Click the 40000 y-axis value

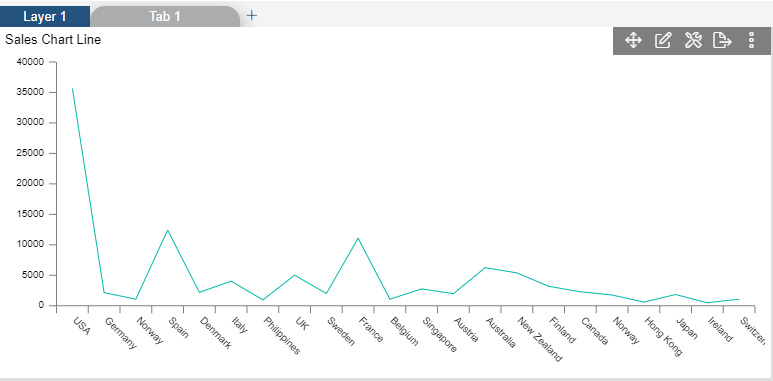tap(31, 62)
